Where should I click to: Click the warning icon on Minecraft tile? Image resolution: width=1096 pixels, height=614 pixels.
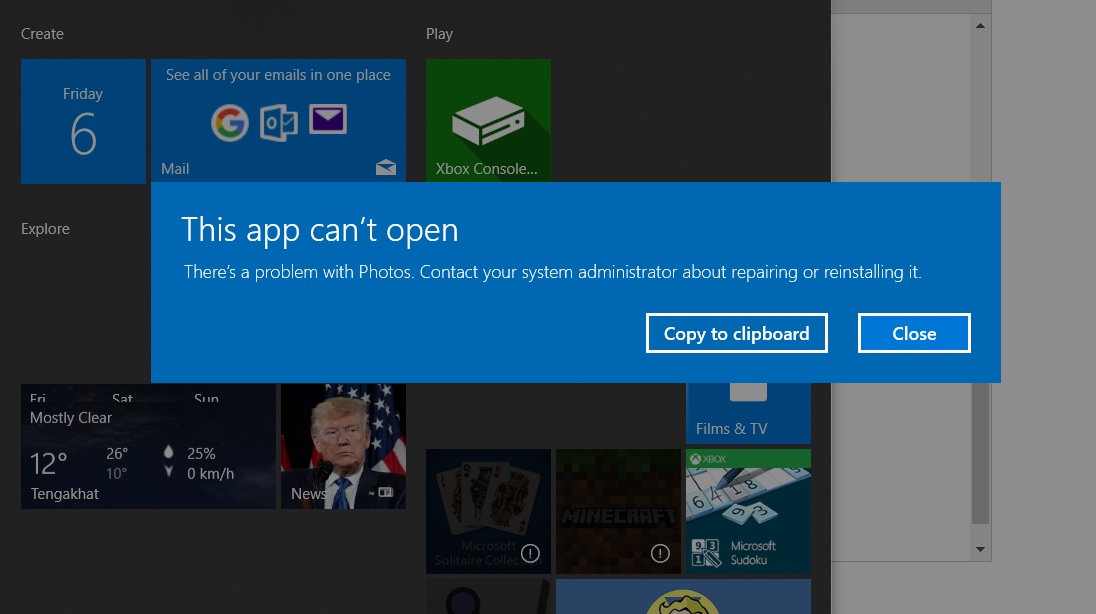coord(660,553)
